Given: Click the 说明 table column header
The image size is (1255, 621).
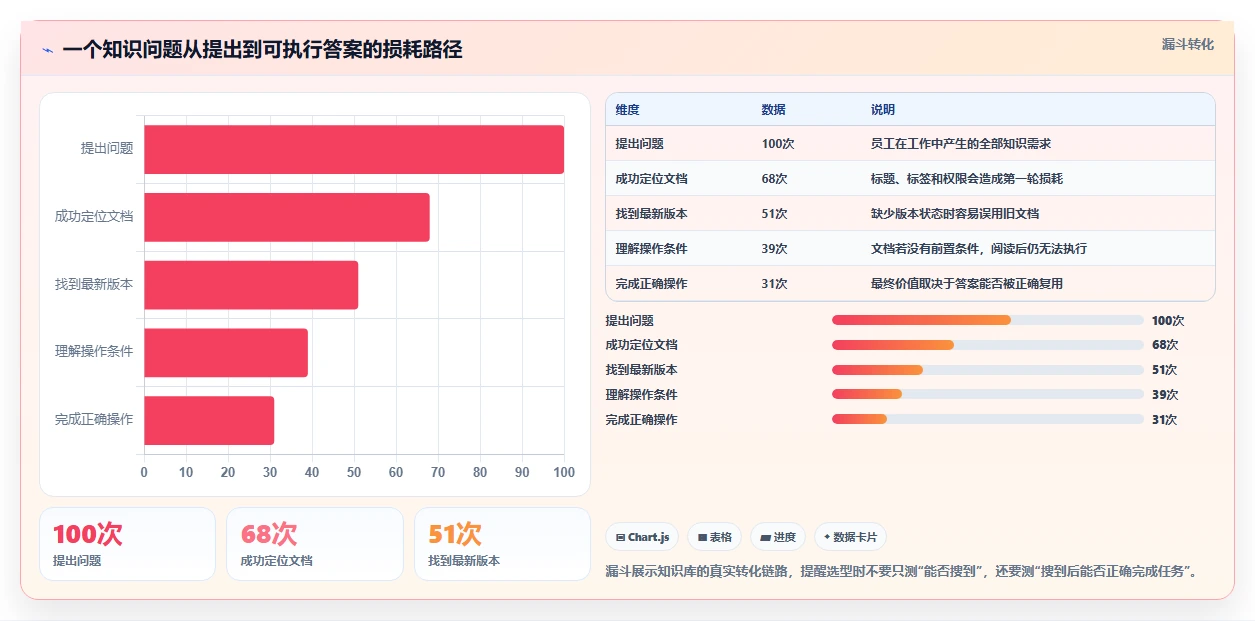Looking at the screenshot, I should (x=883, y=110).
